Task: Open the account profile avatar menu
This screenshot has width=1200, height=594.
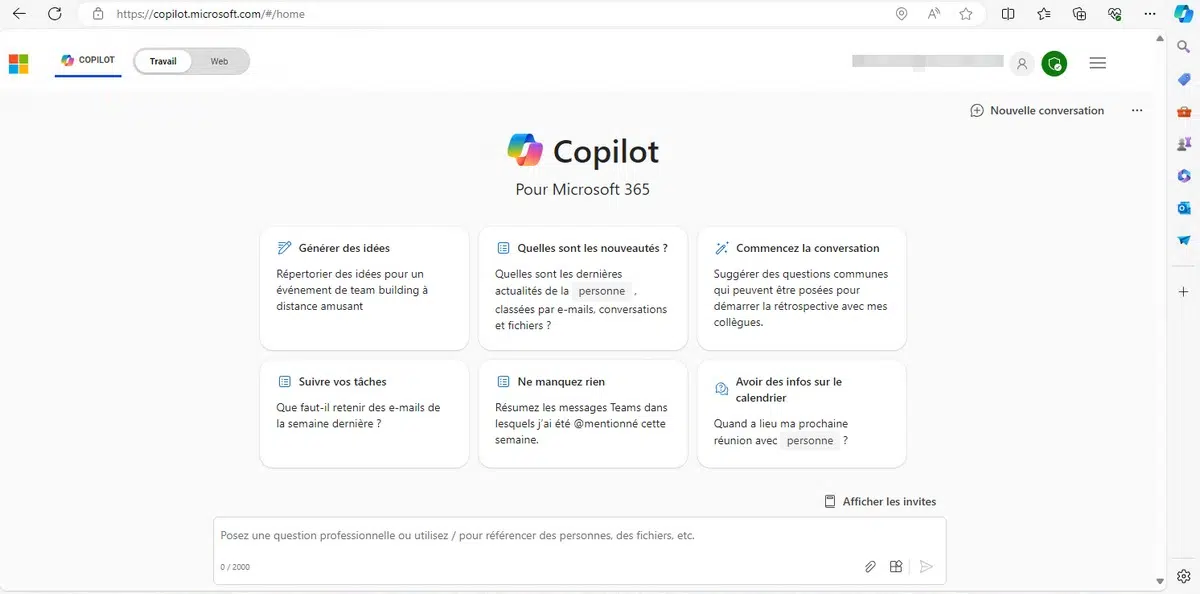Action: coord(1021,63)
